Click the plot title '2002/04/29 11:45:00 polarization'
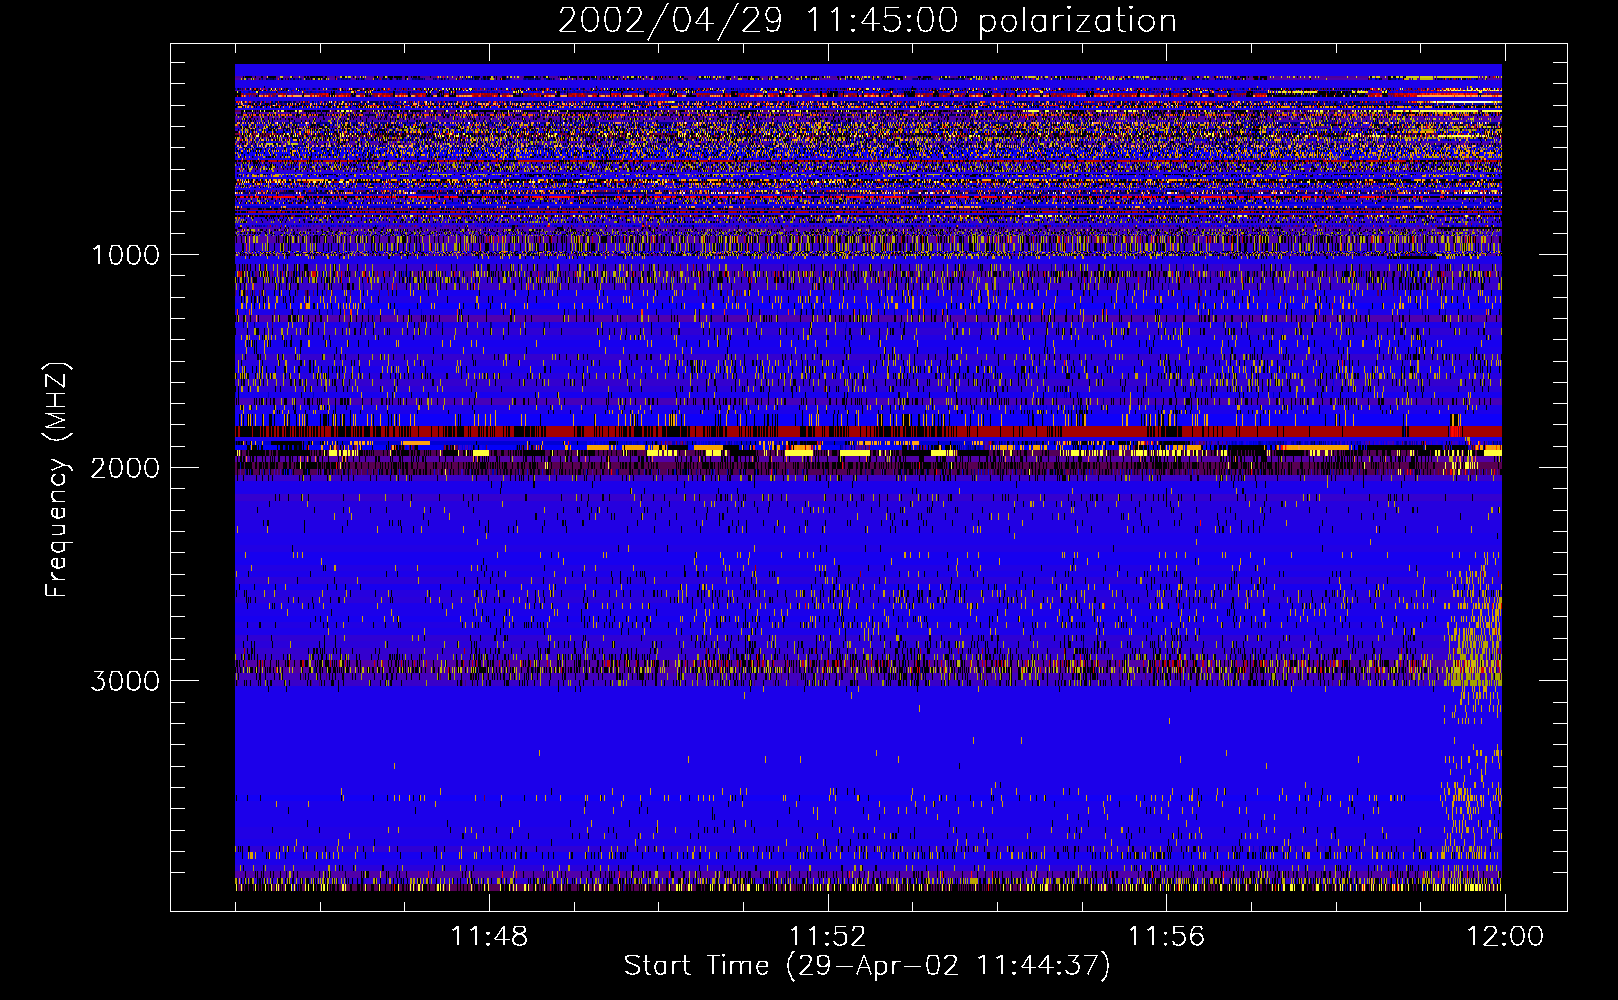Viewport: 1618px width, 1000px height. 867,20
